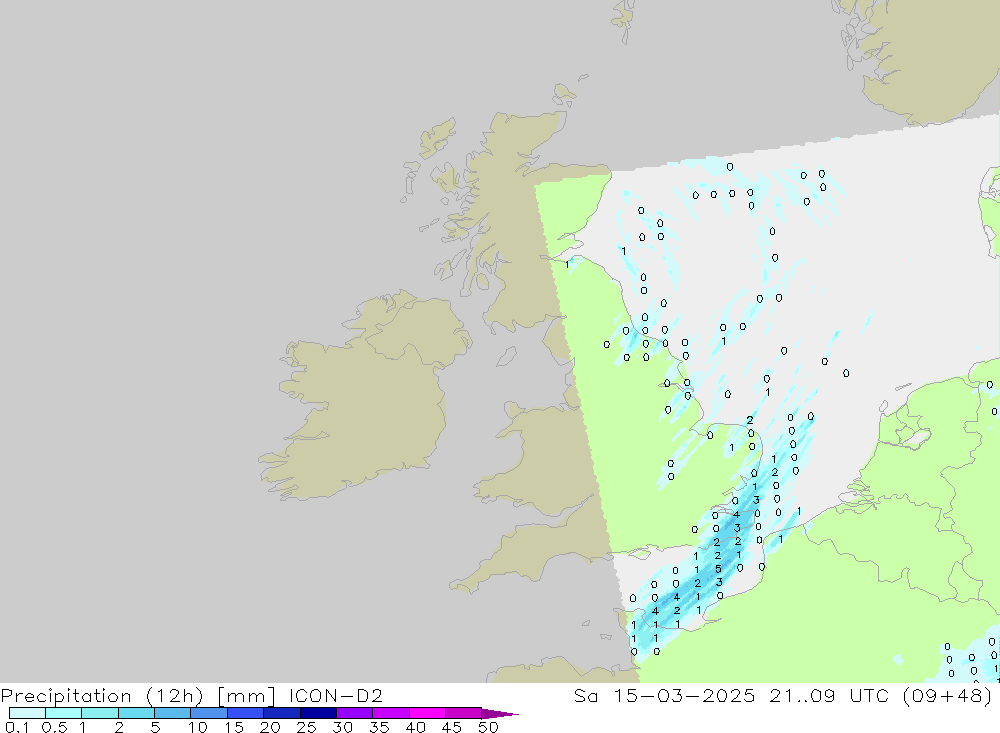The width and height of the screenshot is (1000, 733).
Task: Click the 20–25 mm dark blue legend swatch
Action: point(281,713)
